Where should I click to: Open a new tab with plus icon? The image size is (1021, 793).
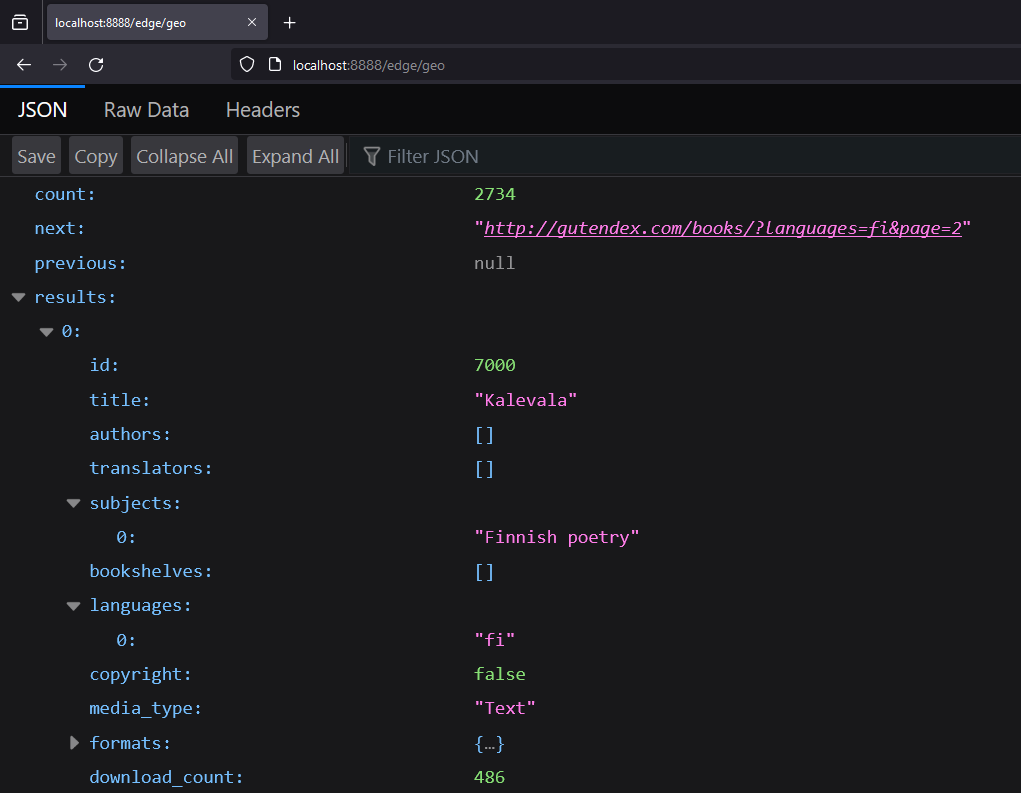290,23
